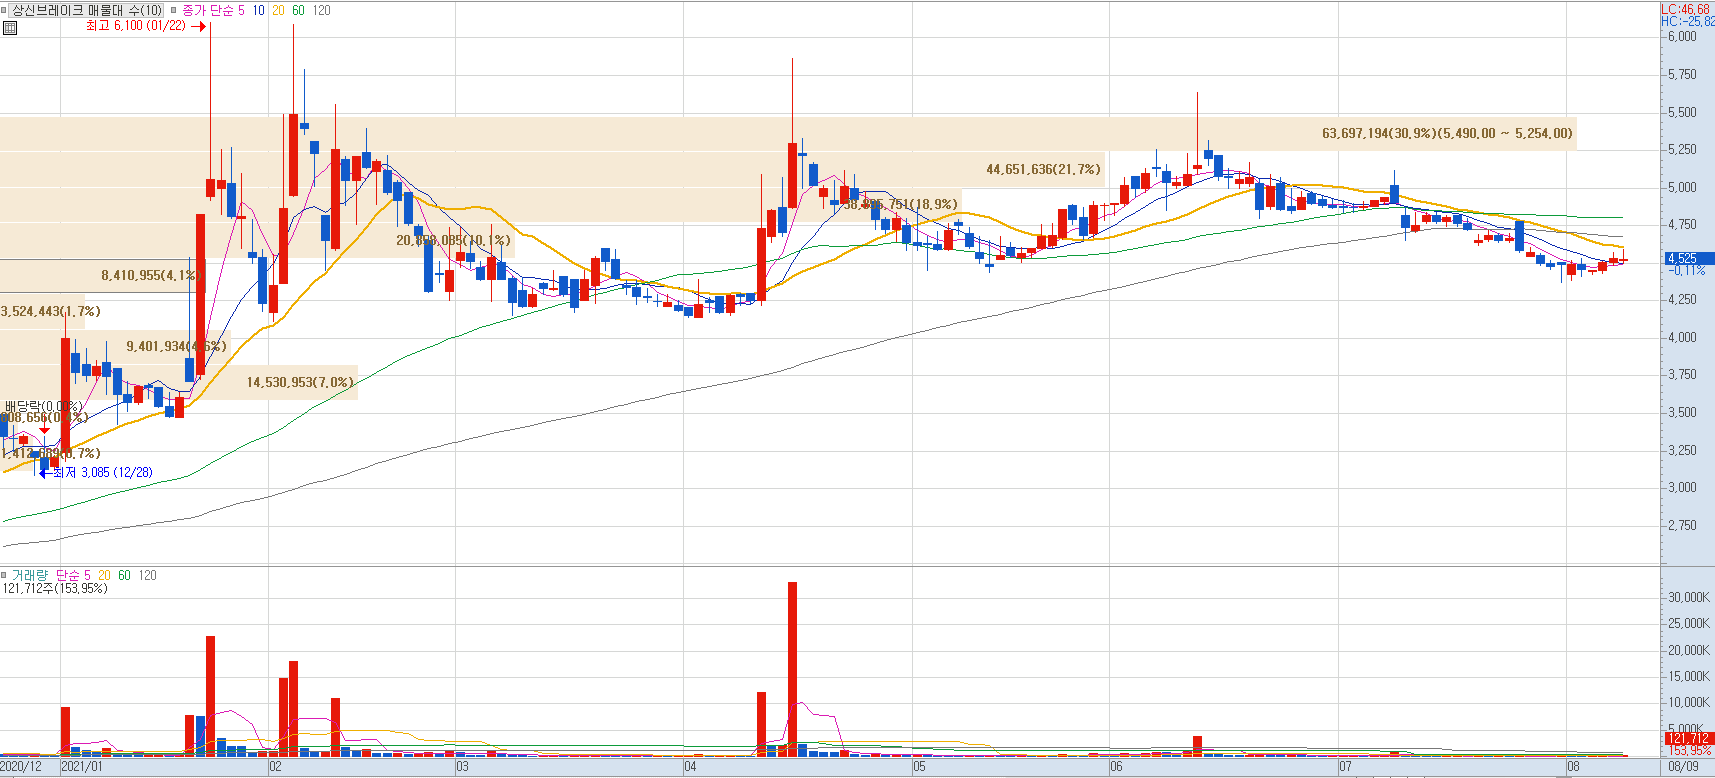The image size is (1715, 778).
Task: Click the 20,000K volume axis label
Action: click(1688, 650)
